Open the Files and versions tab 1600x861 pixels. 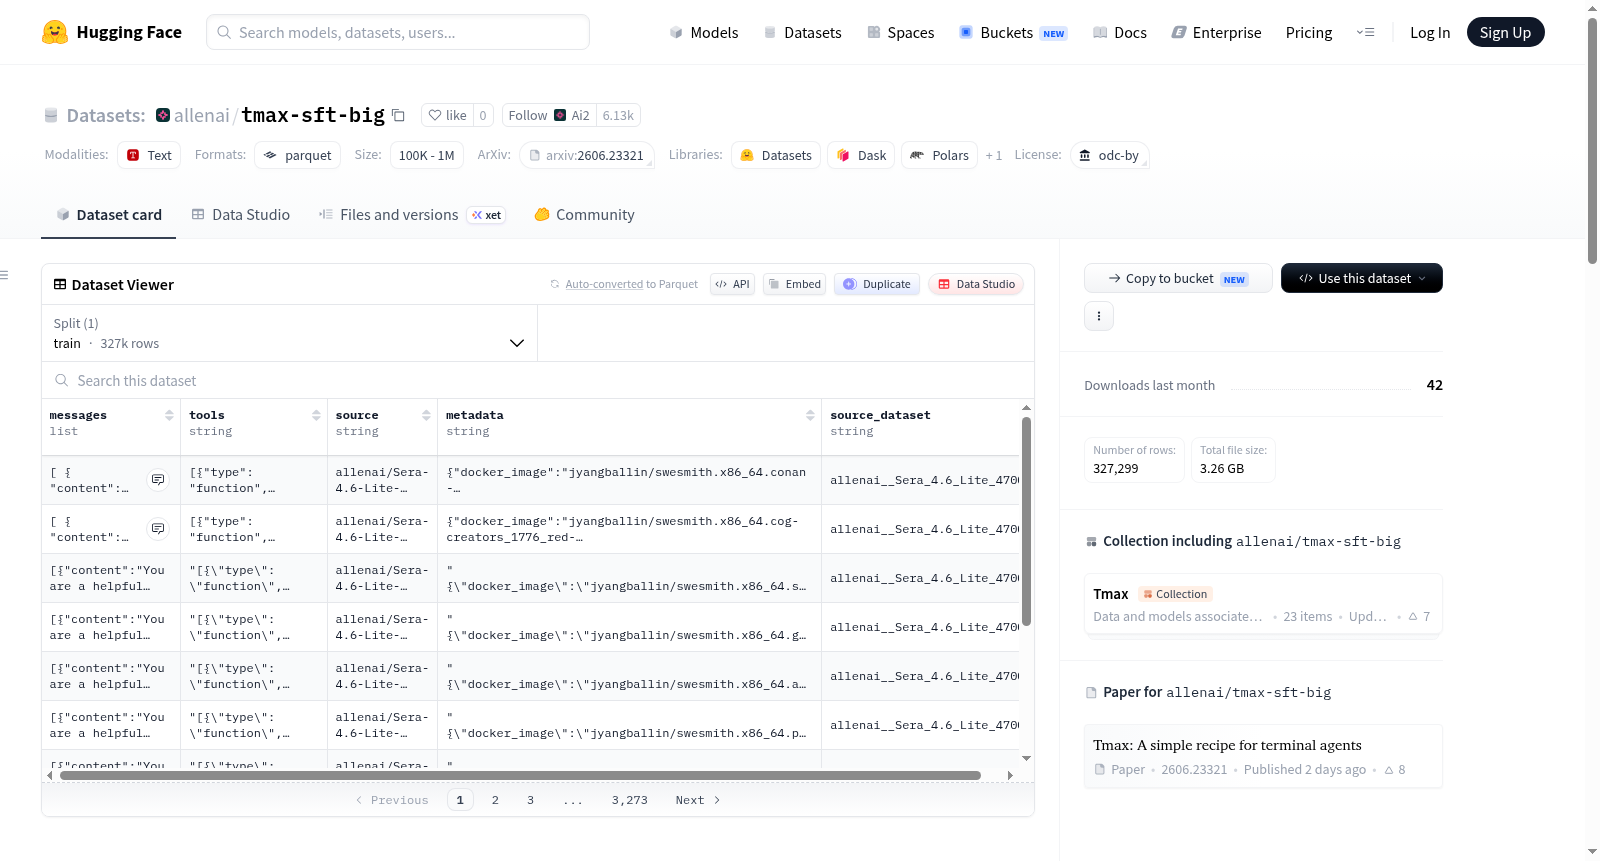[412, 214]
